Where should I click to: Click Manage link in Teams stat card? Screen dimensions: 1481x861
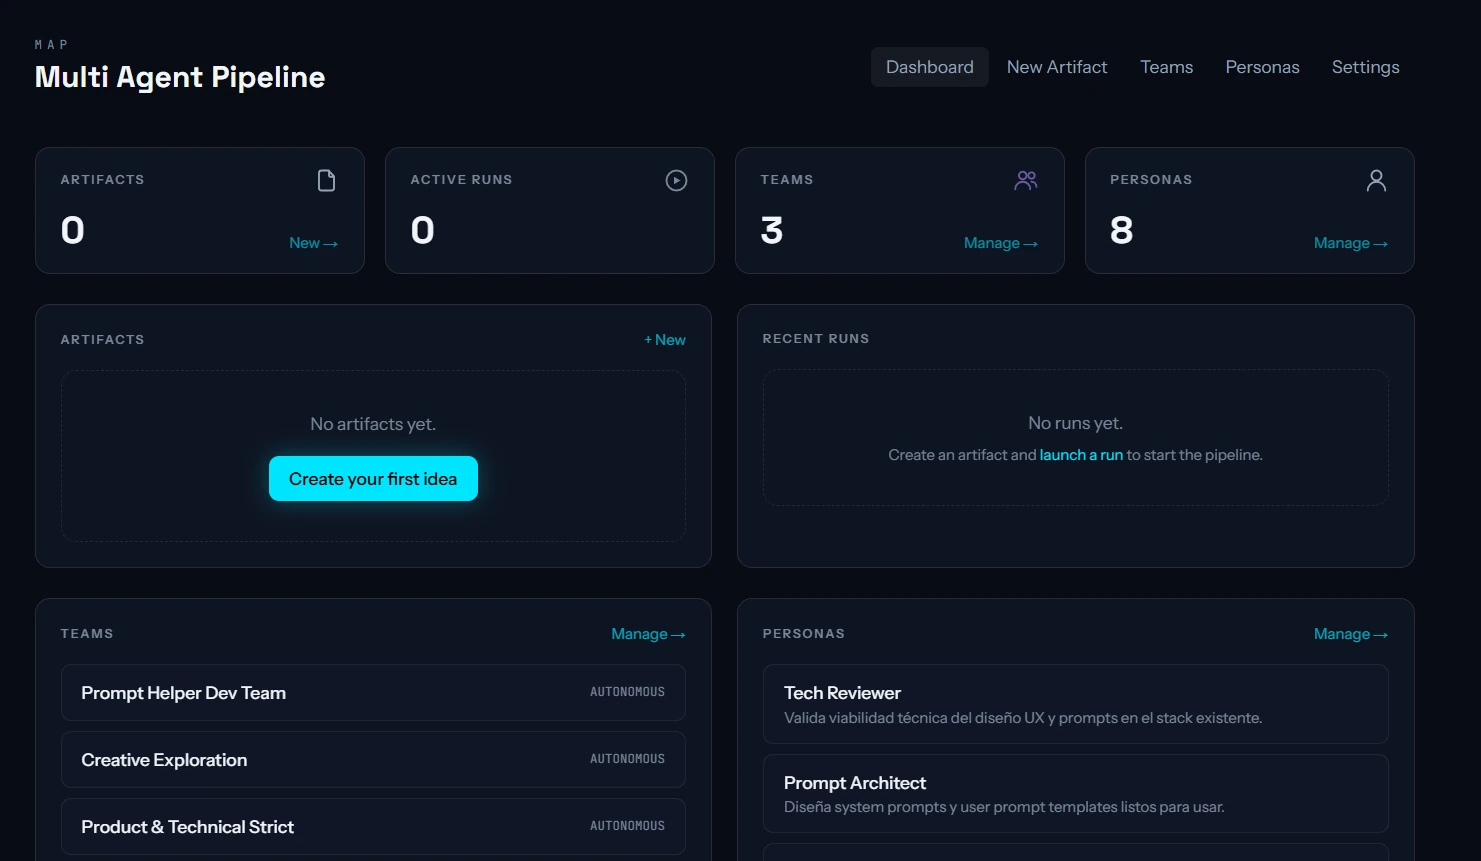pyautogui.click(x=1001, y=243)
